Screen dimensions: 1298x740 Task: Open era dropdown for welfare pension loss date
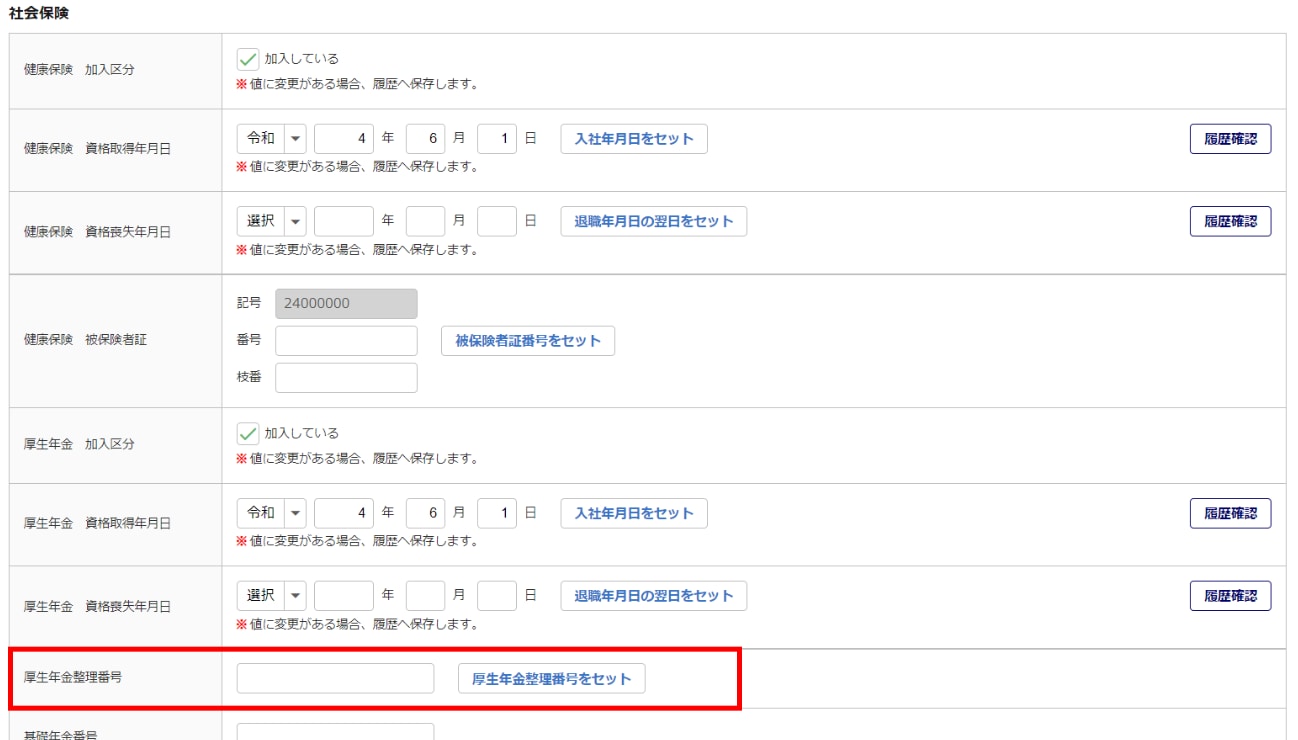coord(271,596)
